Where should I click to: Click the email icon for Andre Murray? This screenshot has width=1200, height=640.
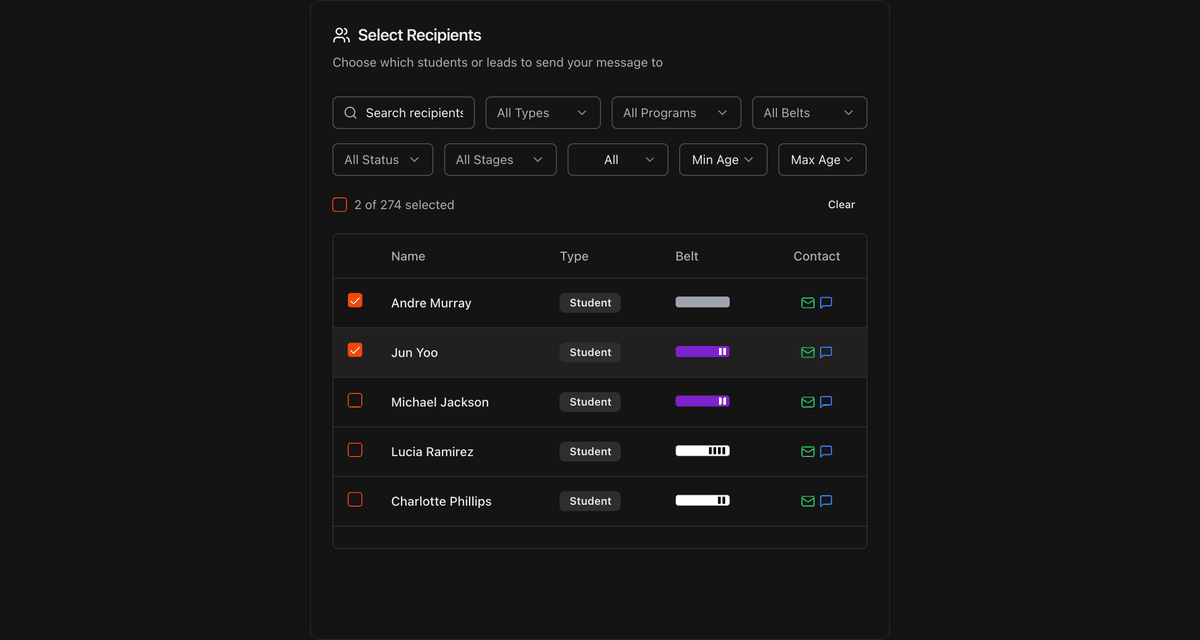pos(808,303)
